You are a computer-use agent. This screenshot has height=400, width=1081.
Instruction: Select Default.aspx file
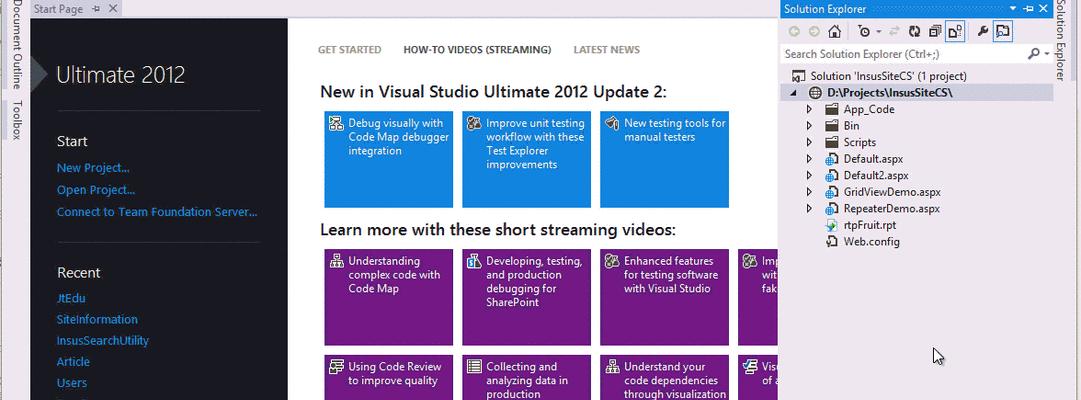point(873,159)
